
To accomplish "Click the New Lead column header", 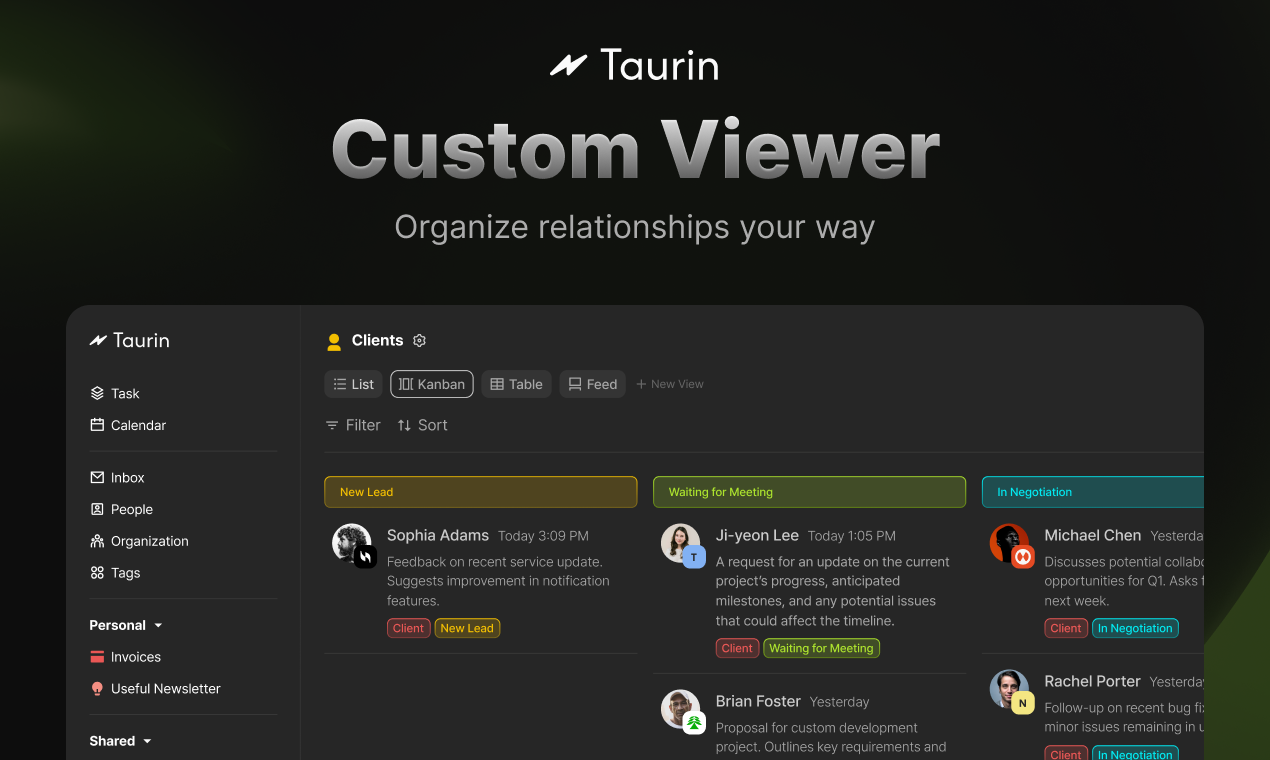I will [x=480, y=492].
